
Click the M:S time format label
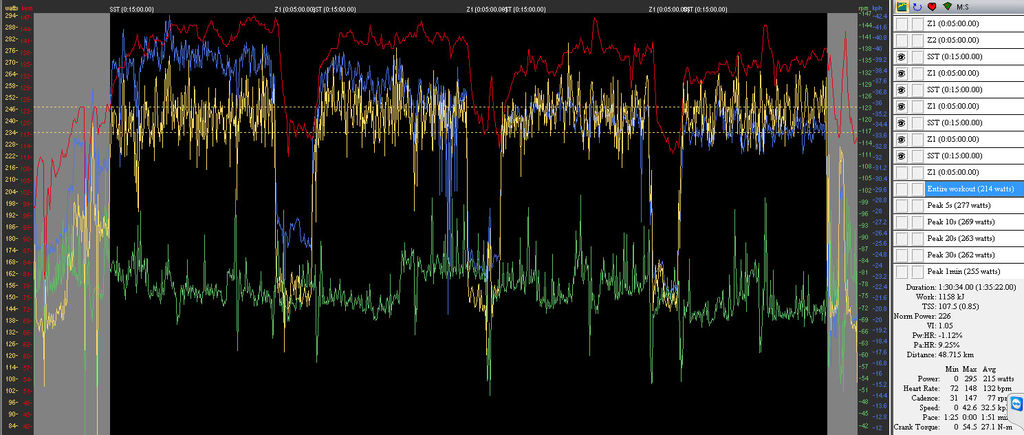pos(964,7)
